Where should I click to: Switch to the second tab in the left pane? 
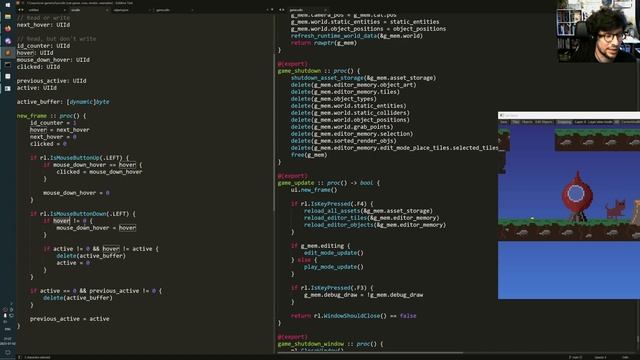tap(89, 10)
